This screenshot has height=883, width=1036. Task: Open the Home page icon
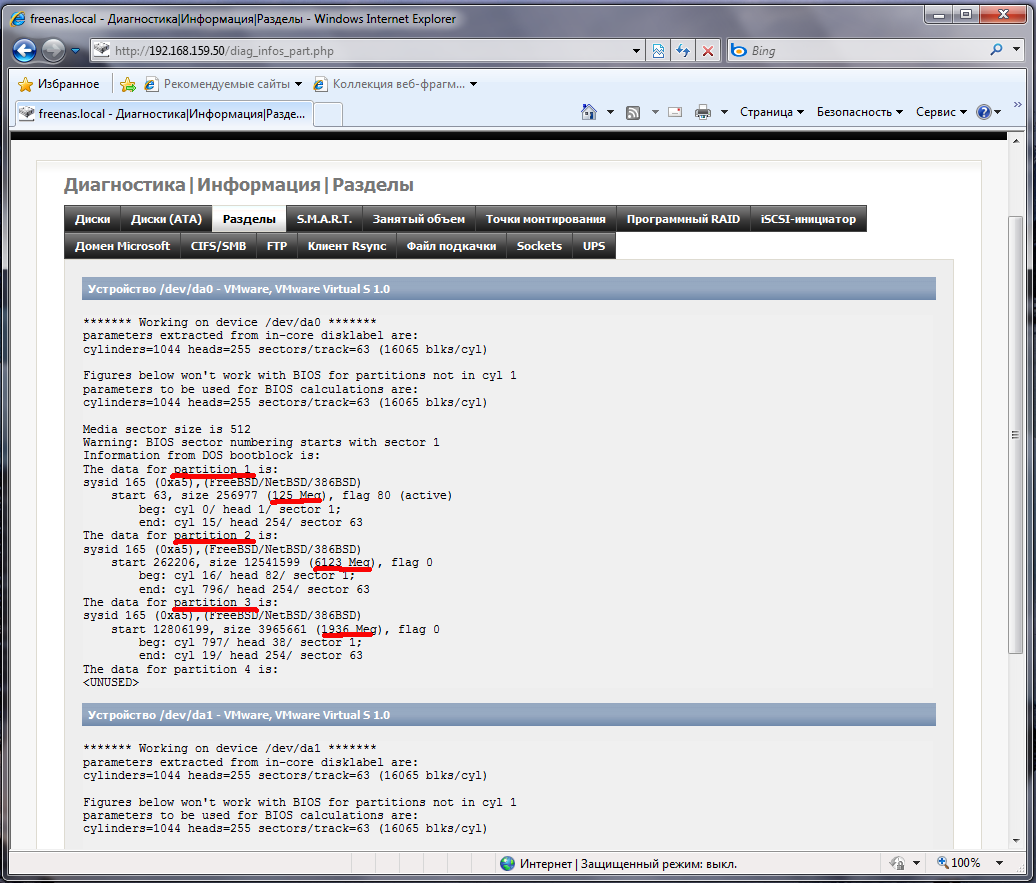pyautogui.click(x=589, y=112)
